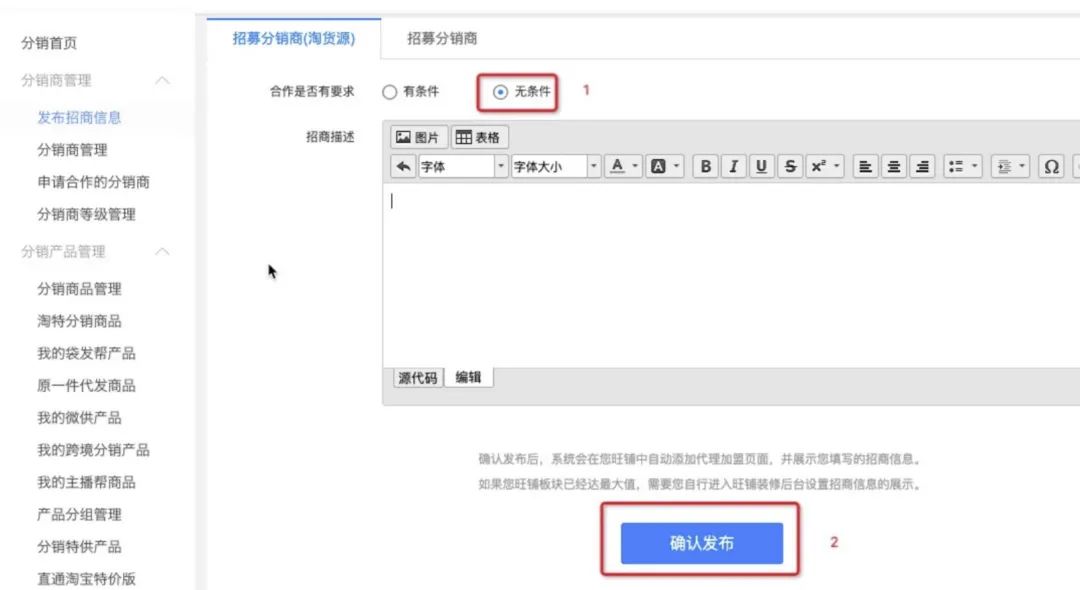The image size is (1080, 590).
Task: Open 发布招商信息 in the sidebar
Action: (x=78, y=117)
